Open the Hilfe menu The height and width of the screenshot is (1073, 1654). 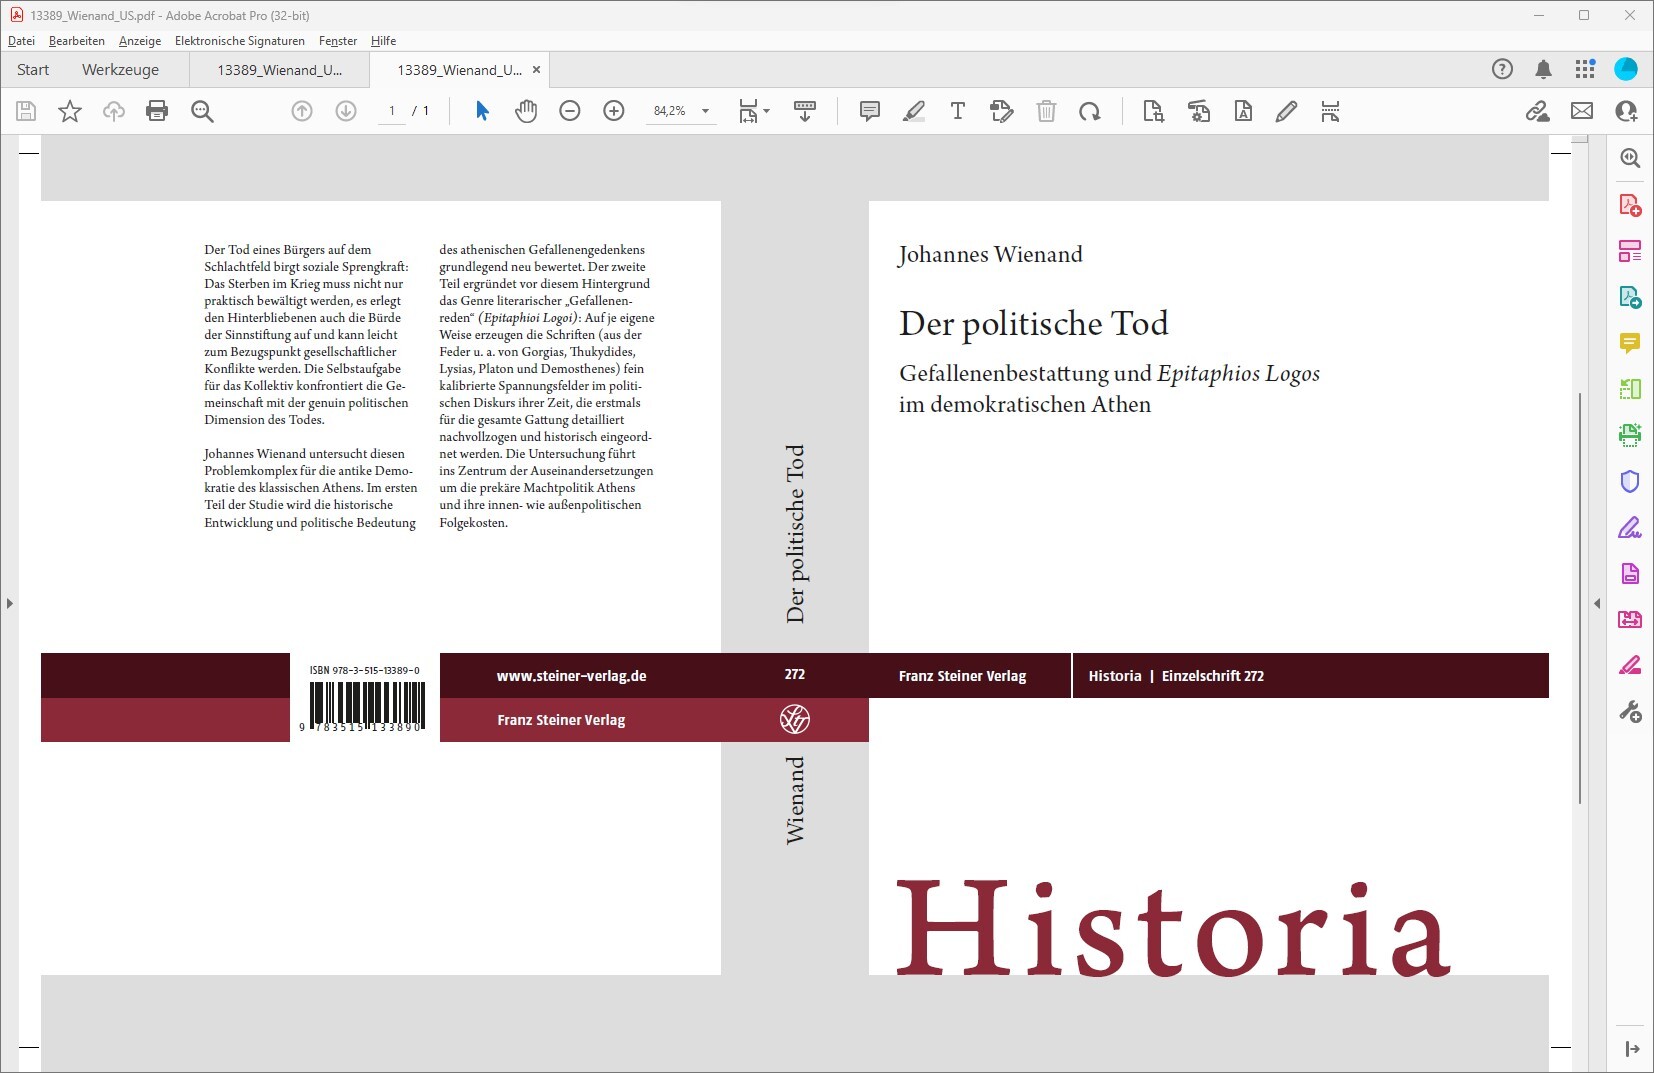[383, 41]
